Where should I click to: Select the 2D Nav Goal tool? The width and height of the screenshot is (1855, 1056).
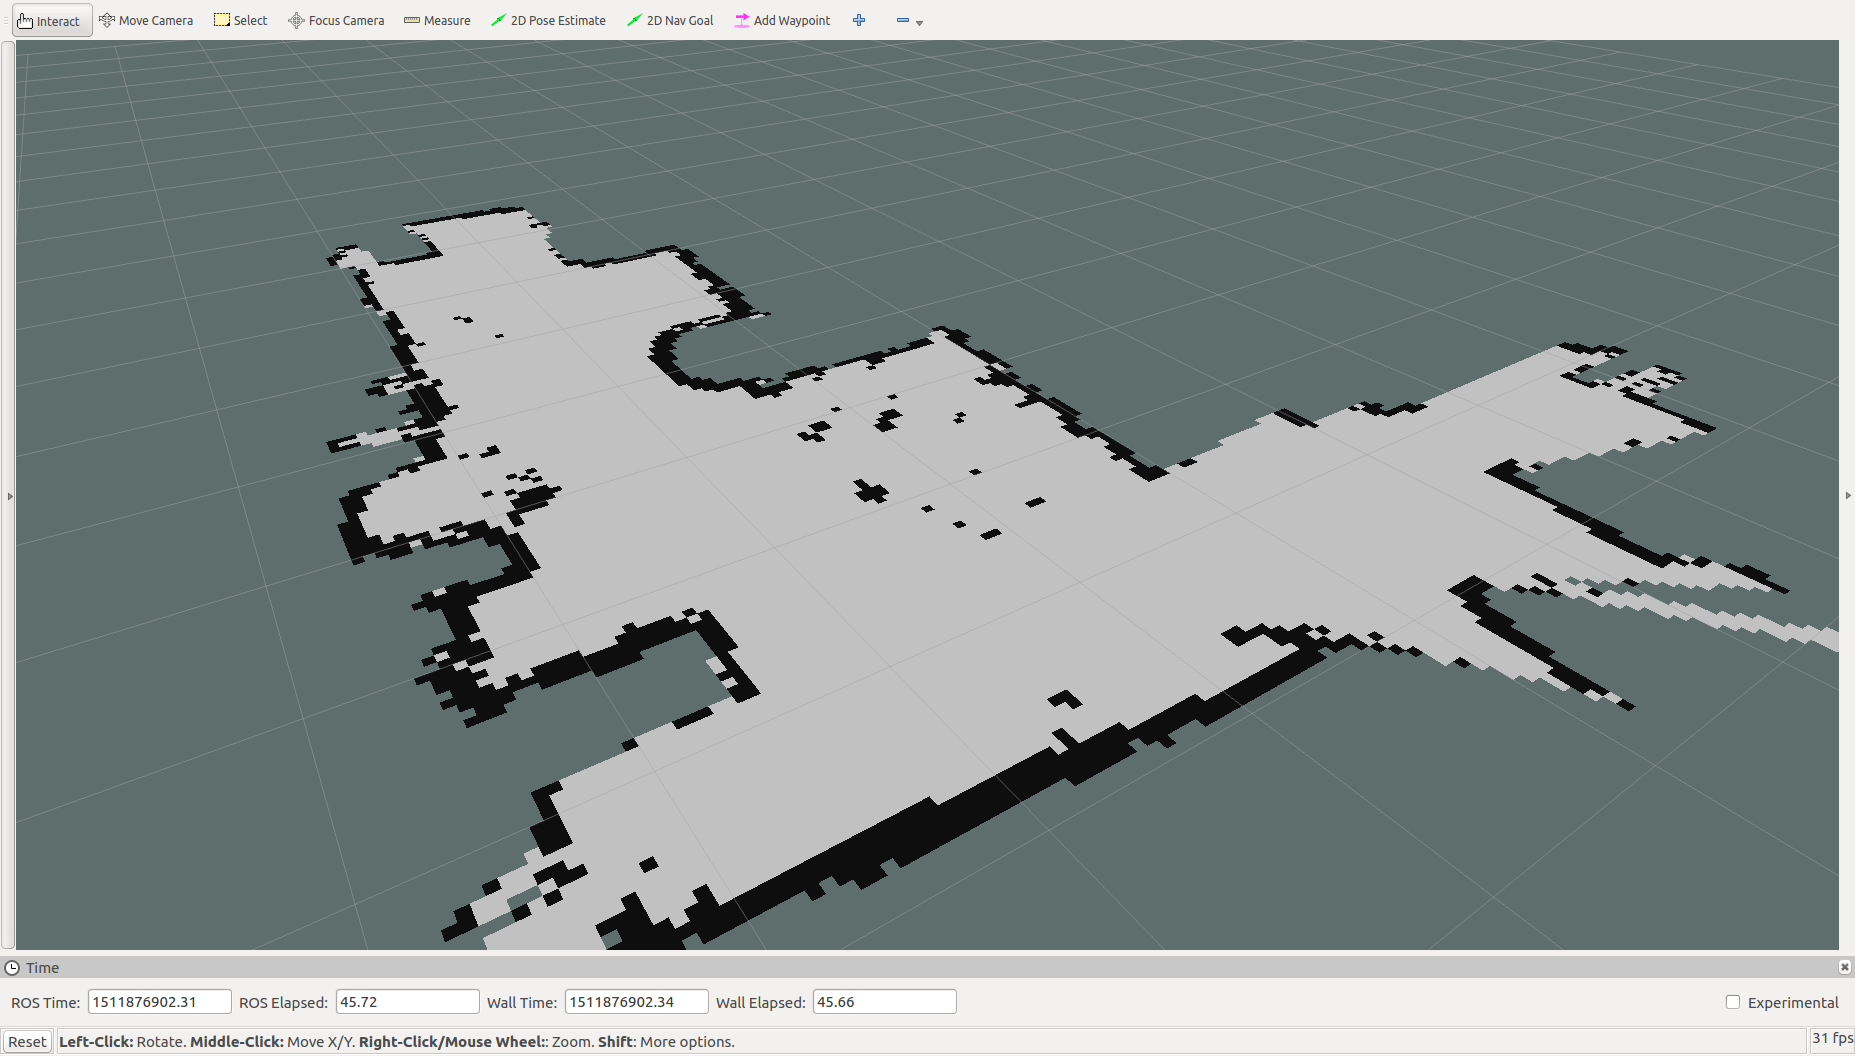670,20
